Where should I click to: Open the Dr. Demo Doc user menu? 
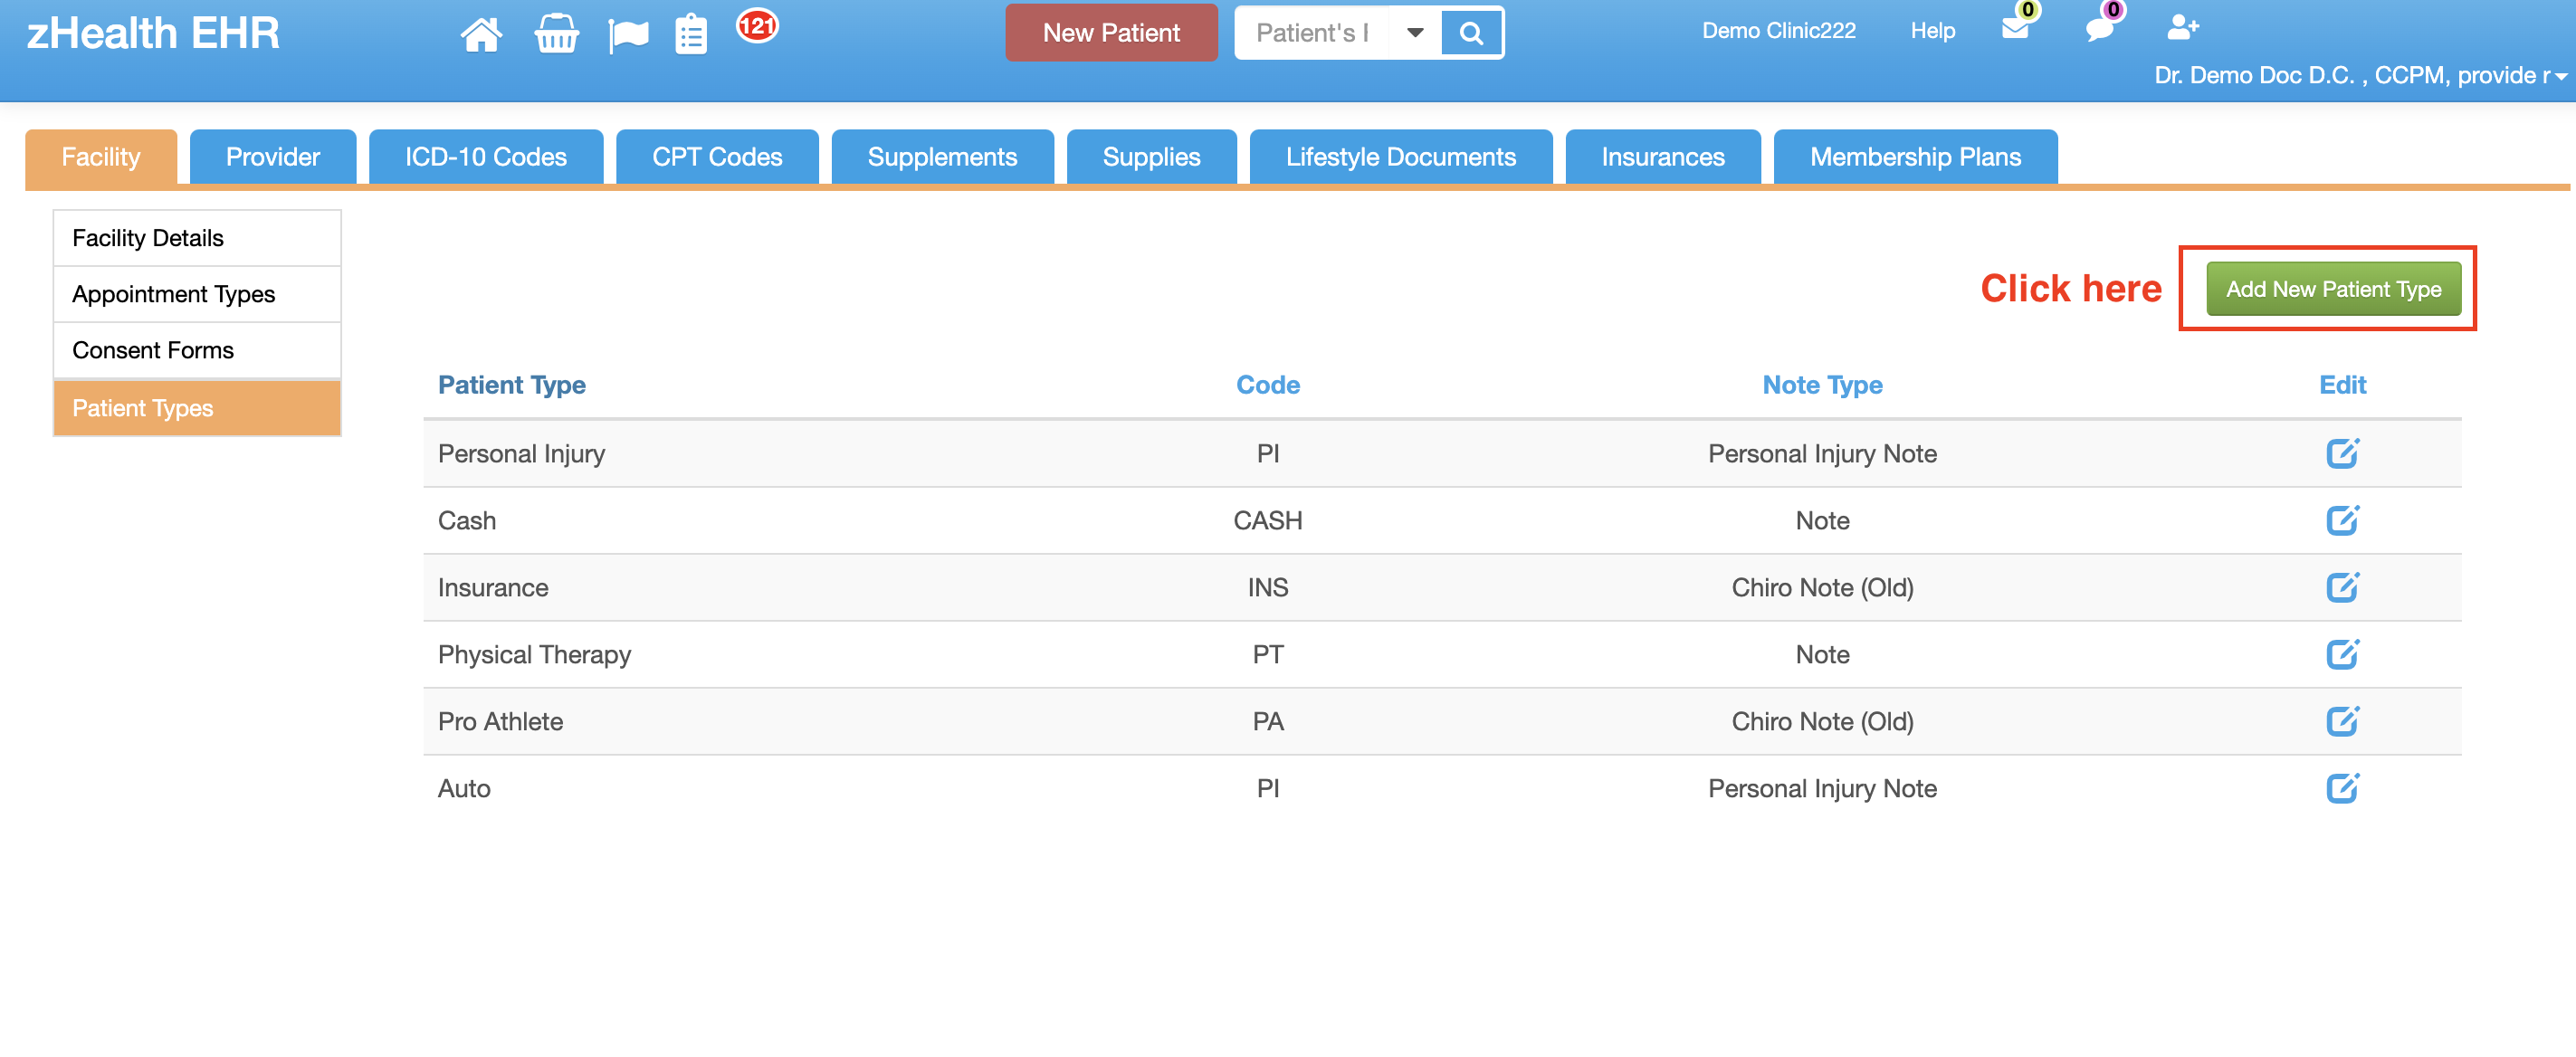2360,76
